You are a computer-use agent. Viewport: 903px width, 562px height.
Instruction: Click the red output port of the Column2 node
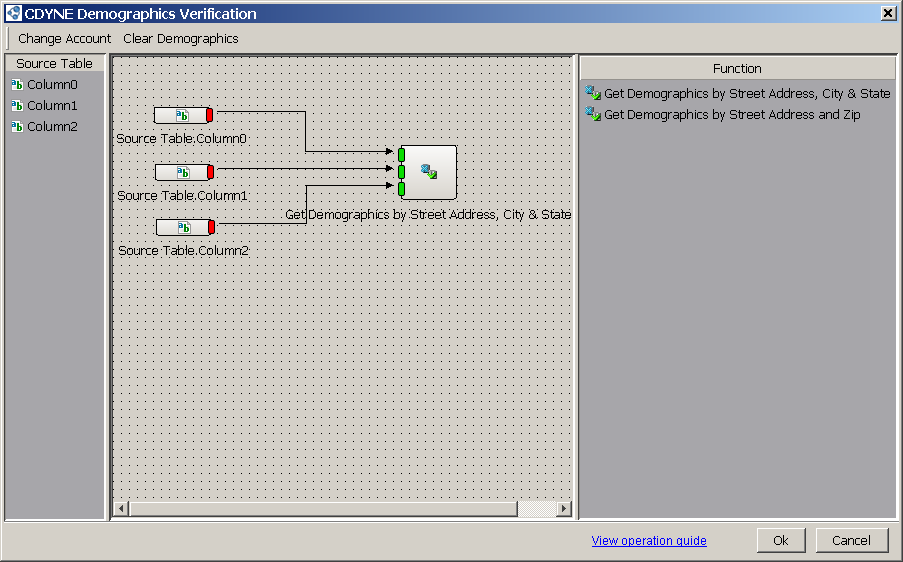pyautogui.click(x=212, y=227)
